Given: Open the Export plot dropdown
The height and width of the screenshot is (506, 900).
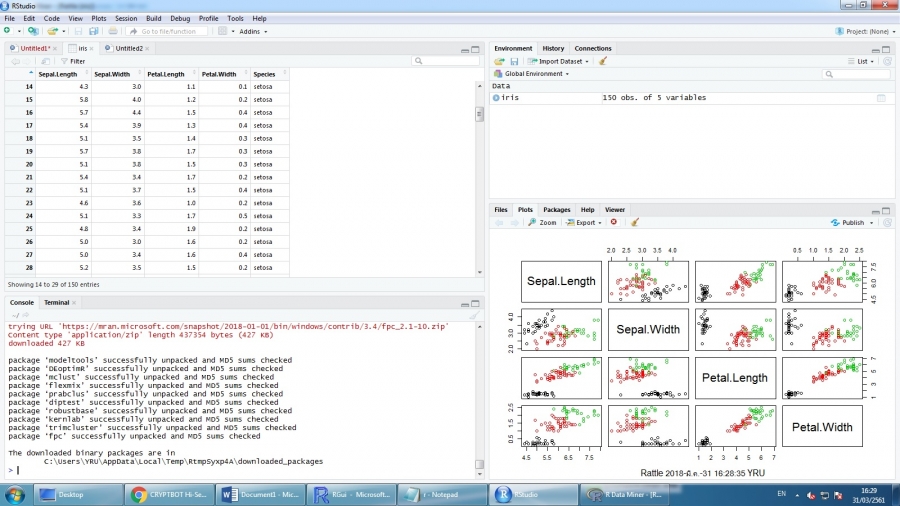Looking at the screenshot, I should (584, 223).
